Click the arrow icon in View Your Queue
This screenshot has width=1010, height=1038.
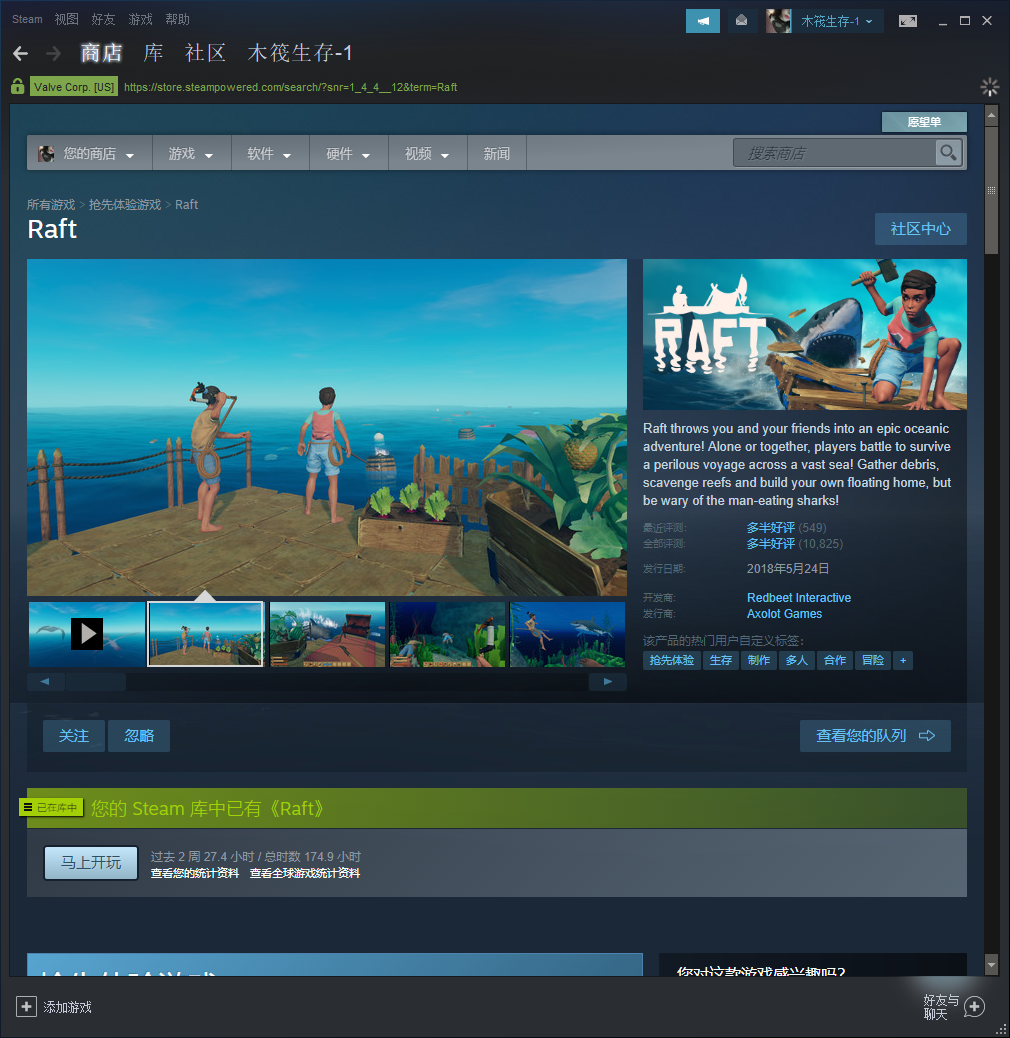927,735
